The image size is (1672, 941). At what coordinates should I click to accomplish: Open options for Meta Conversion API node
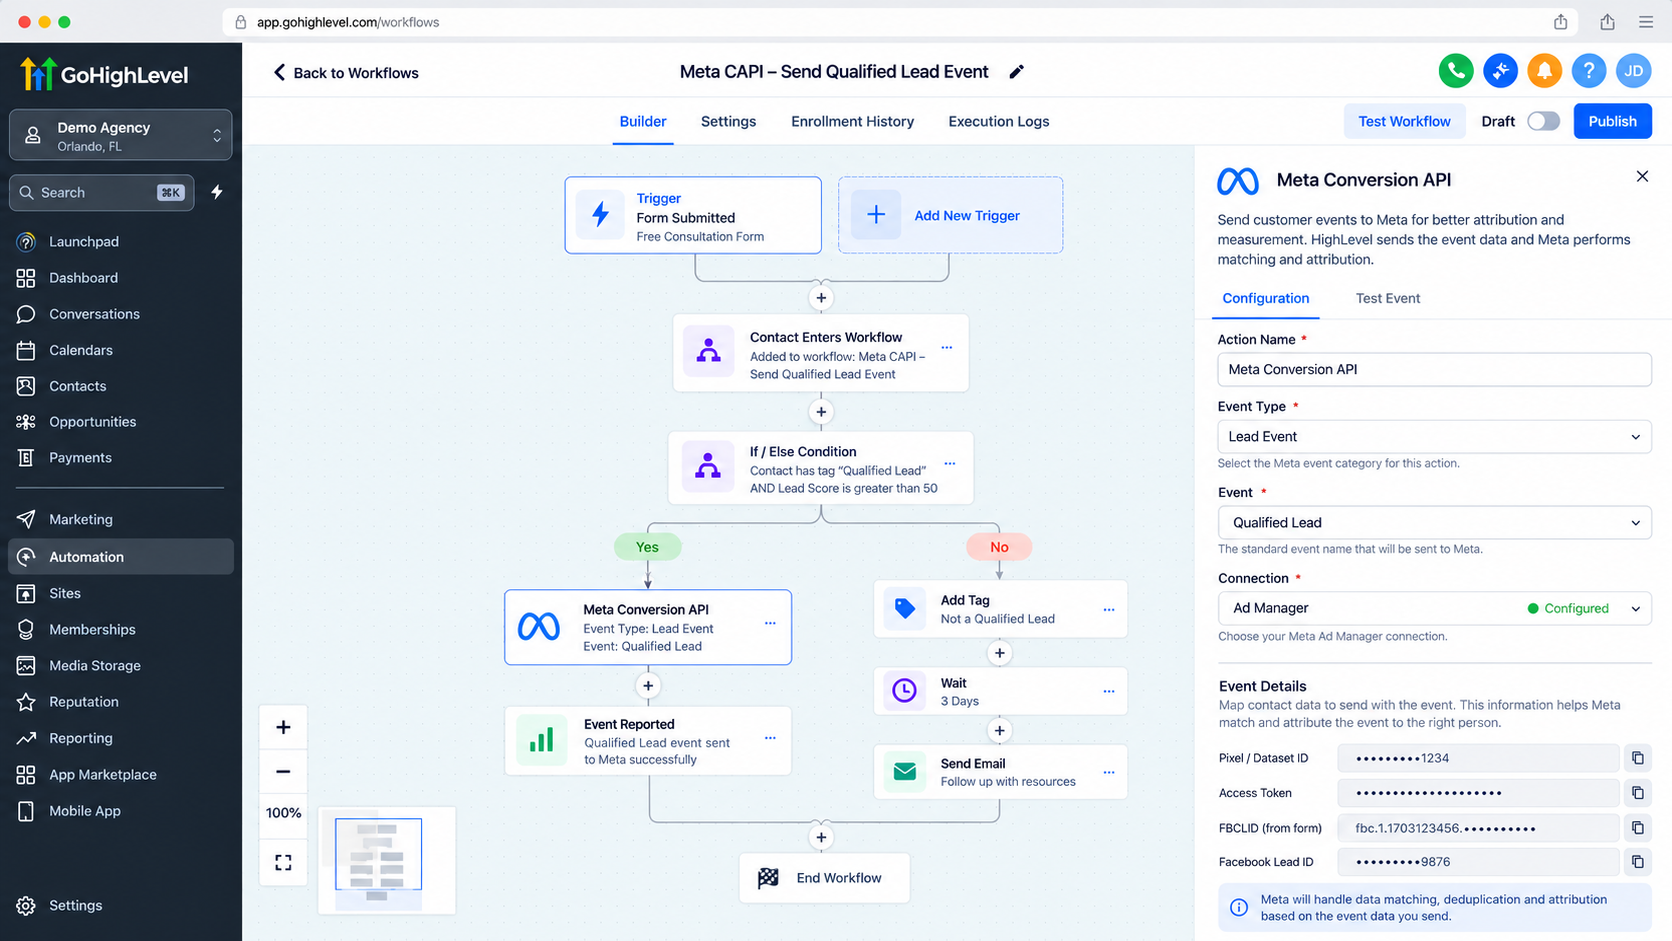tap(770, 623)
